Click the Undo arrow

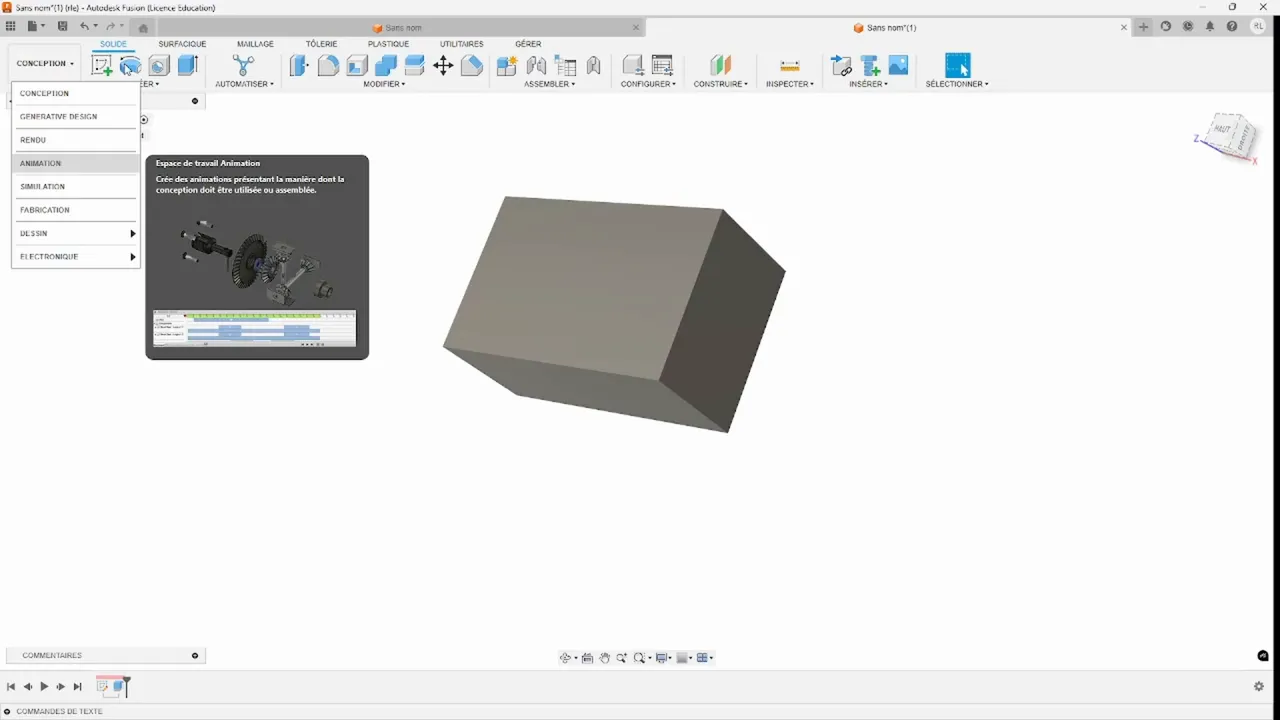click(x=84, y=26)
